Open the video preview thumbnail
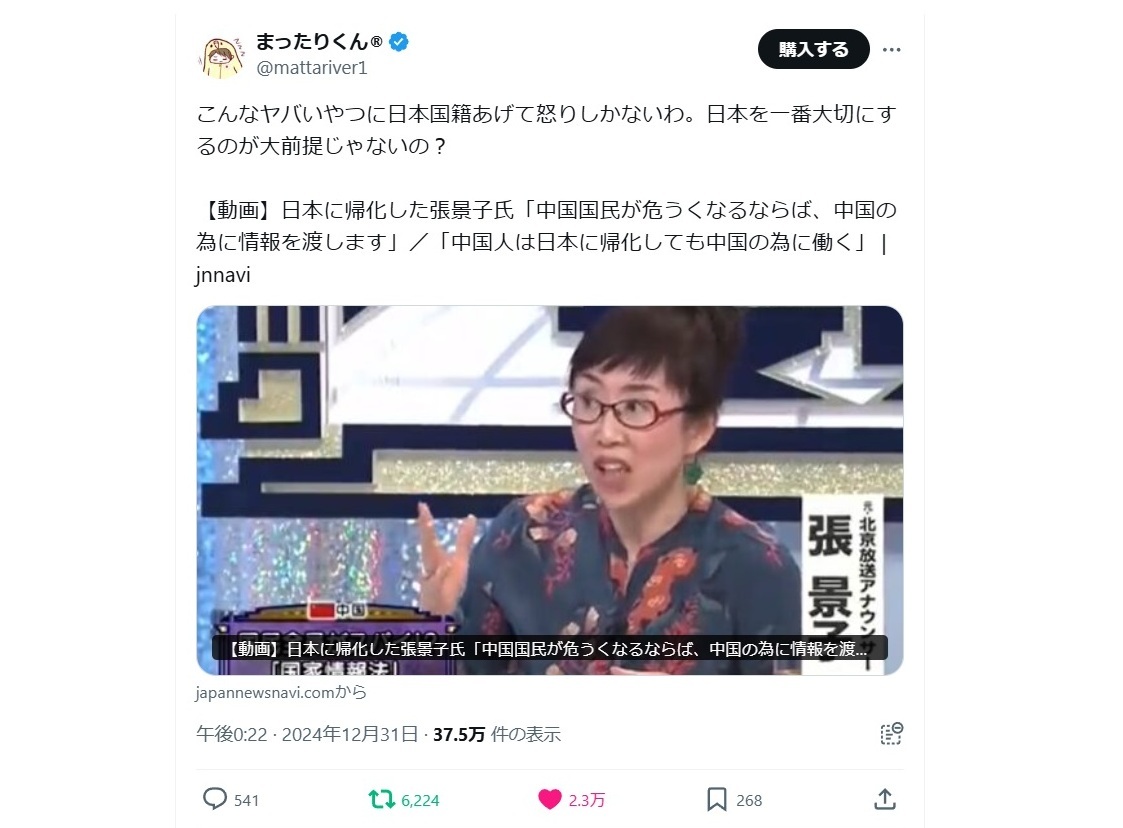This screenshot has height=828, width=1123. (549, 490)
